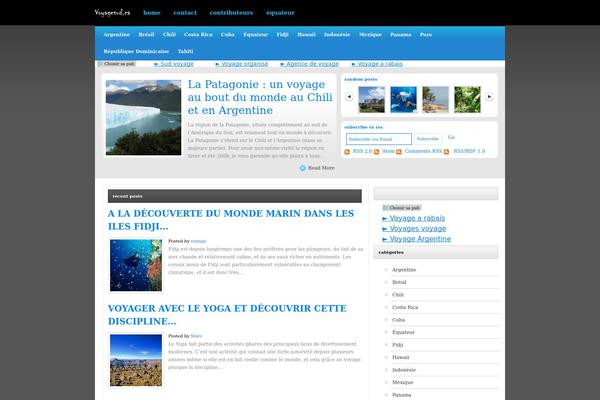The width and height of the screenshot is (600, 400).
Task: Open the Chili category in sidebar
Action: tap(398, 295)
